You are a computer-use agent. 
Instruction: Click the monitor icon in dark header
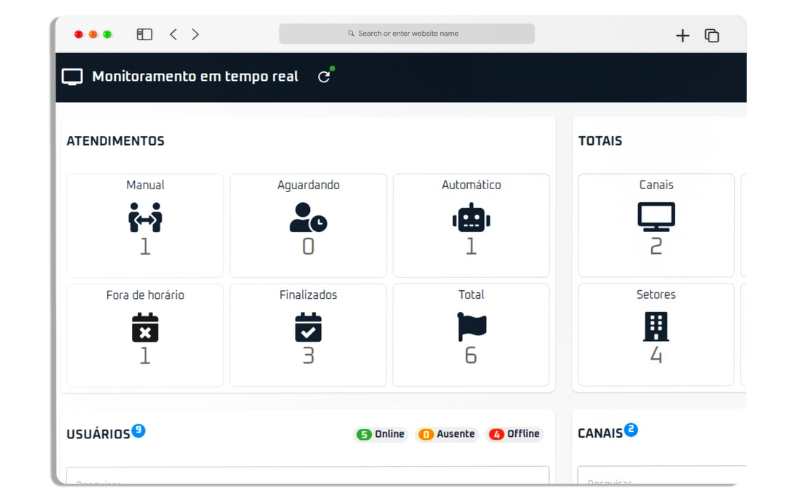coord(72,77)
